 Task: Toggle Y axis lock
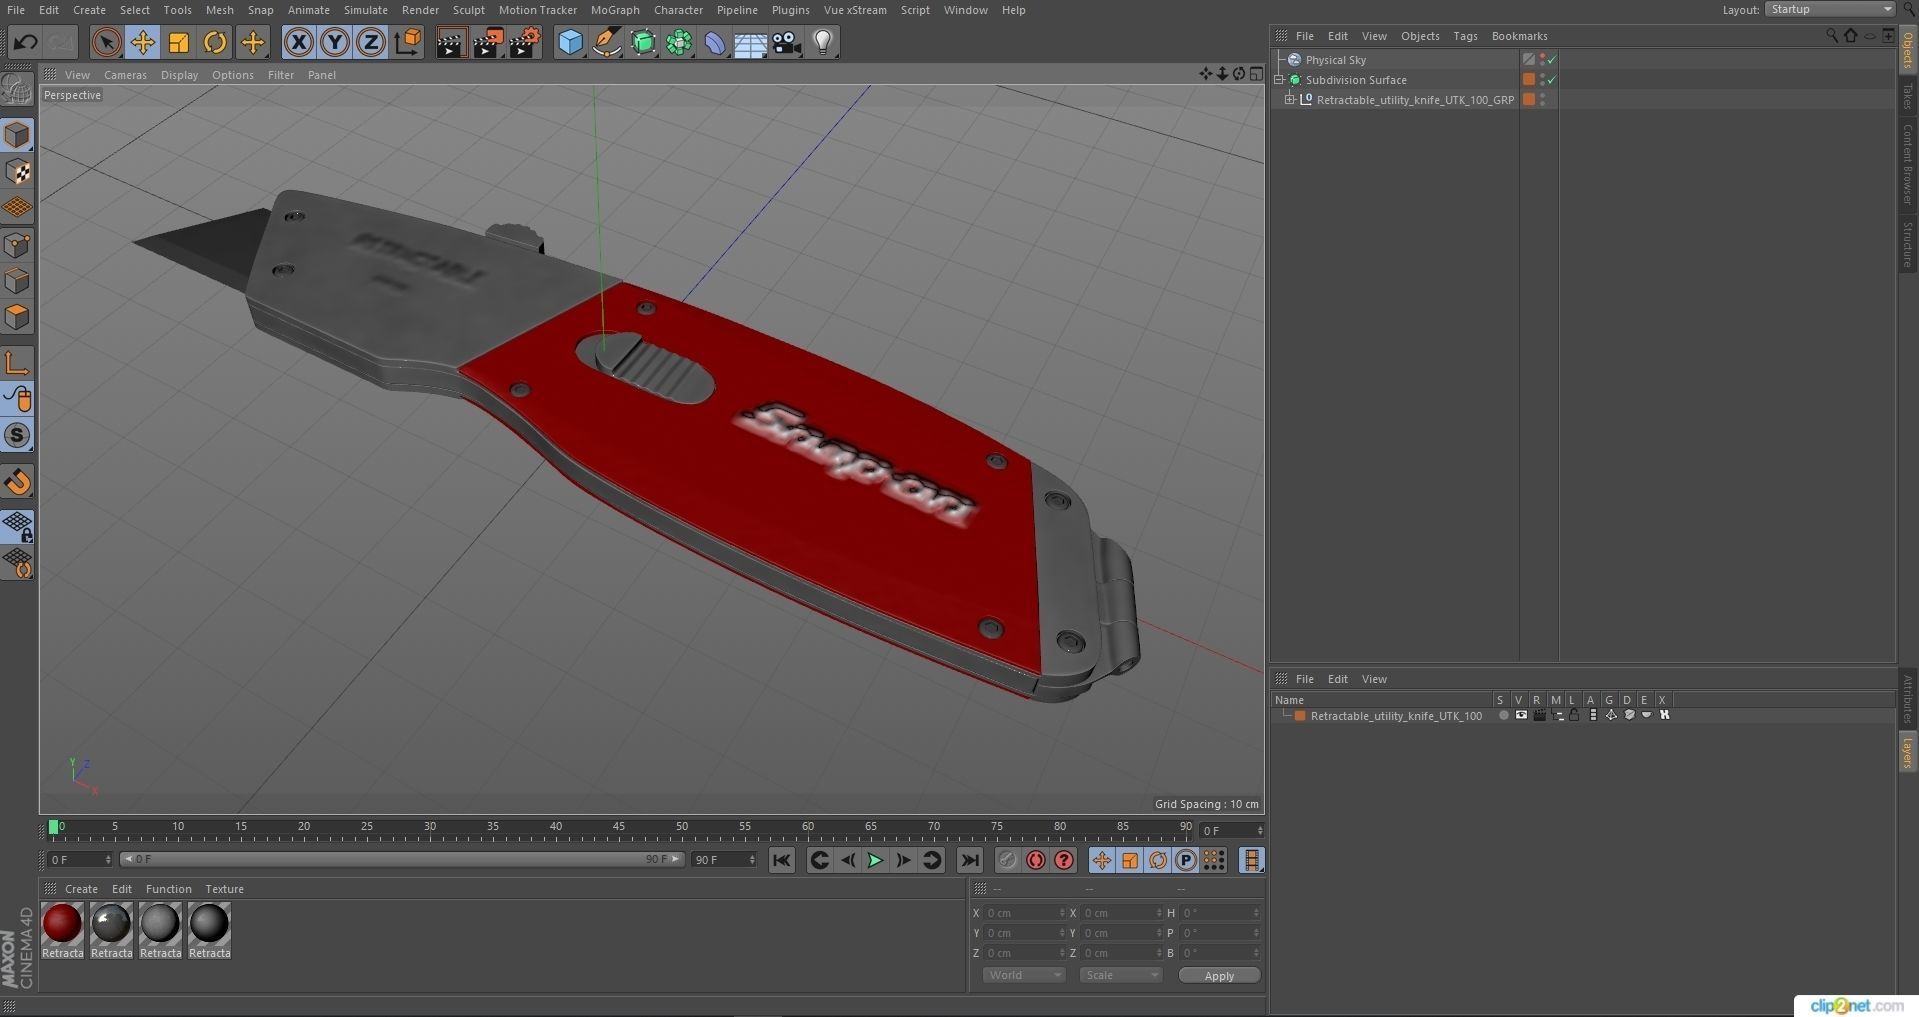pos(335,42)
